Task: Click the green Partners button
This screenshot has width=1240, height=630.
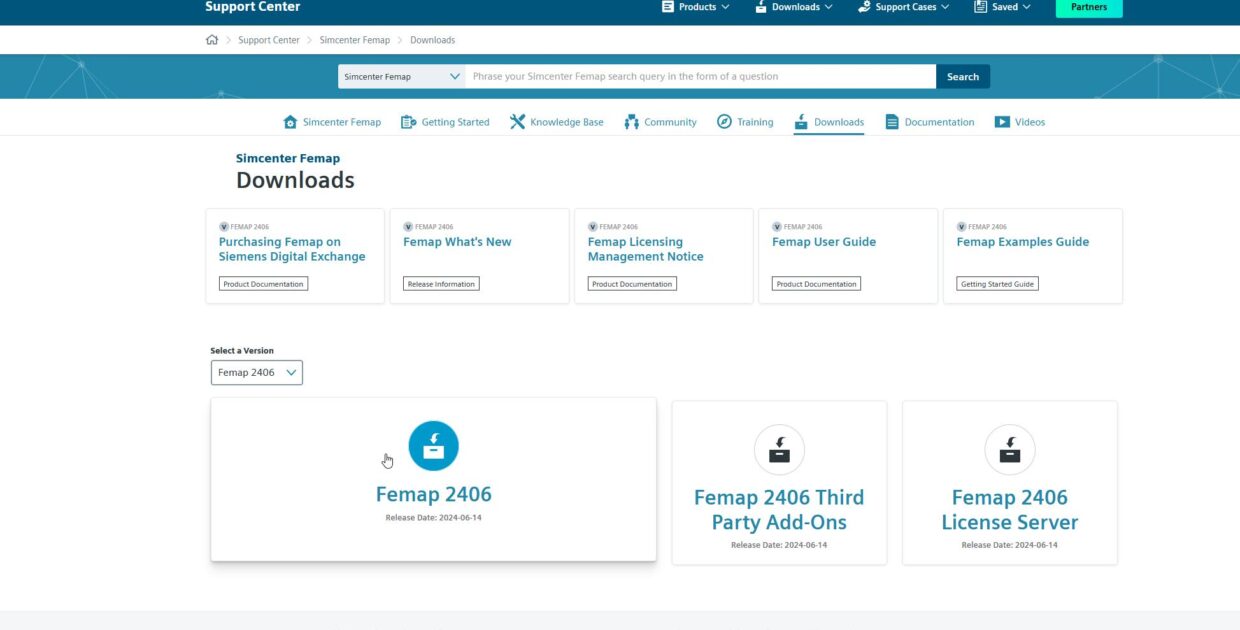Action: [1089, 7]
